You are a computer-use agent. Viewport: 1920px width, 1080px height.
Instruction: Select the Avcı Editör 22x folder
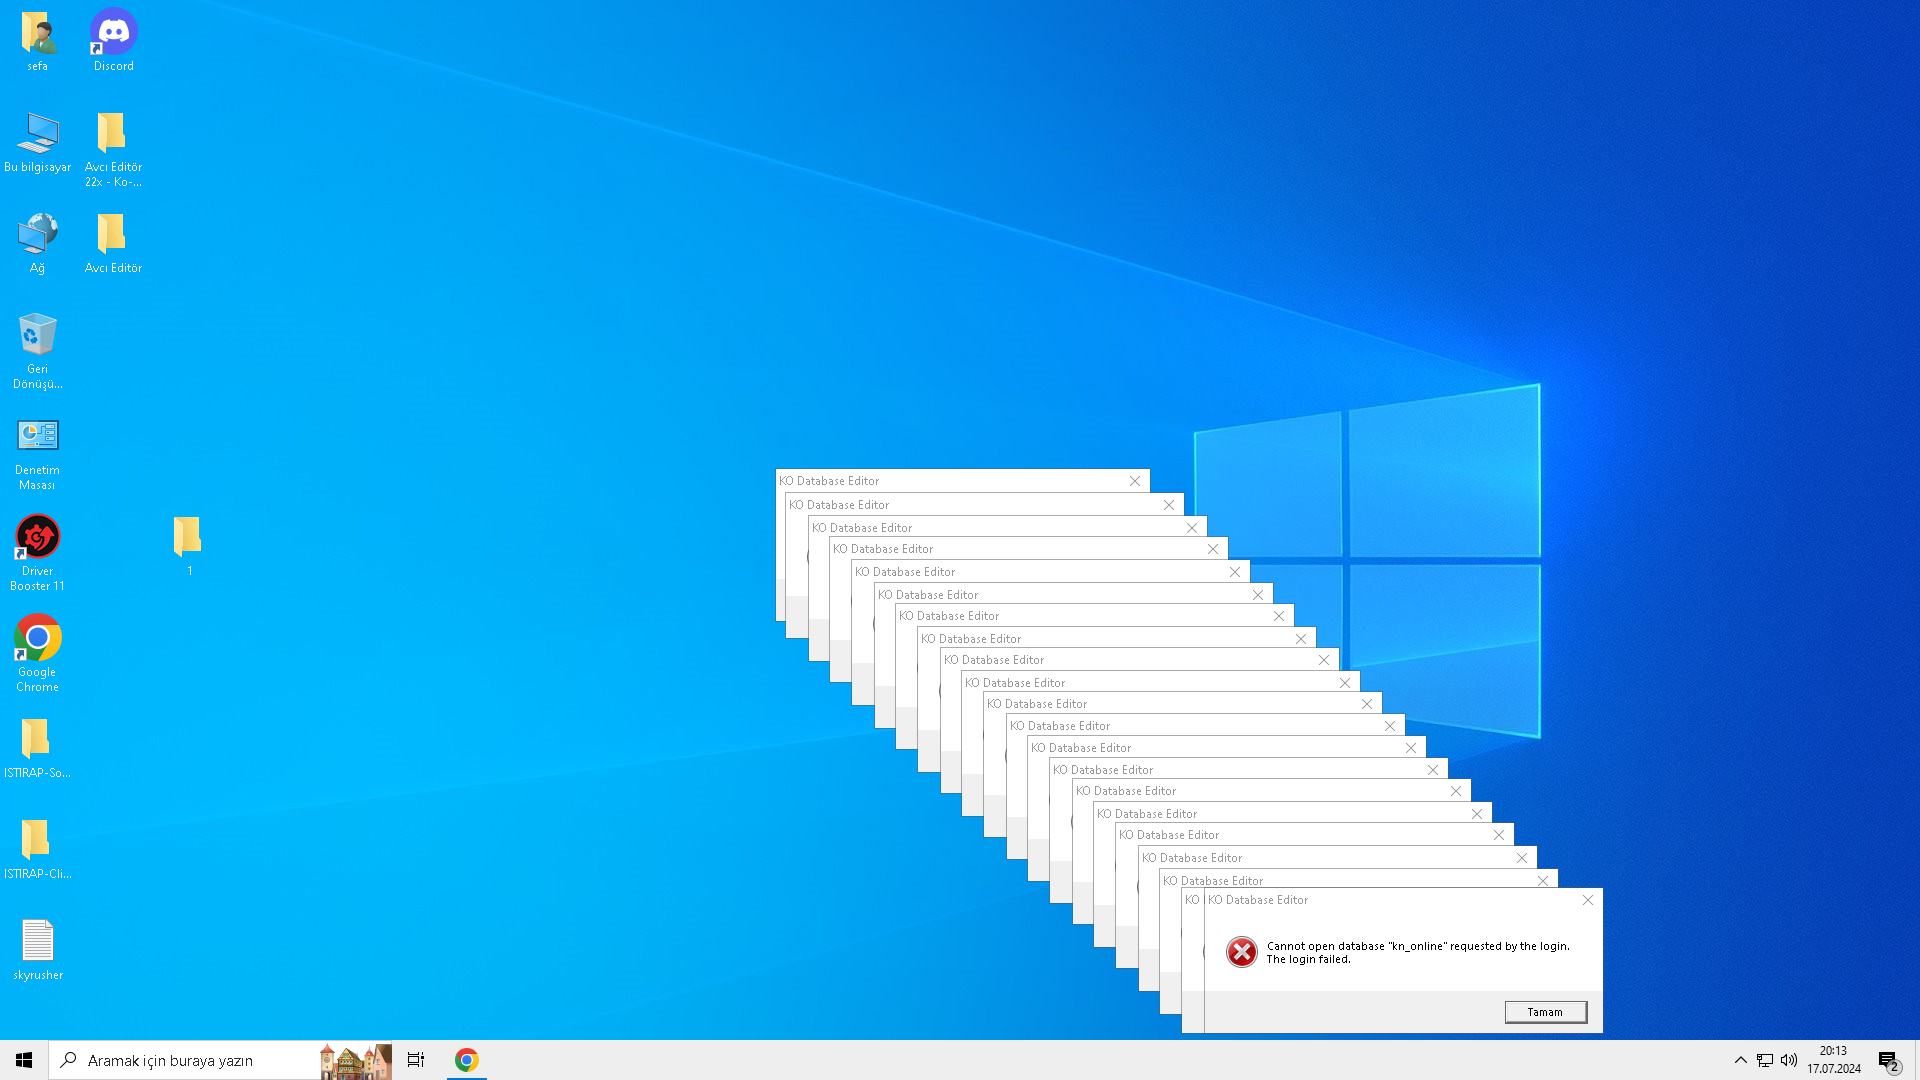tap(113, 150)
